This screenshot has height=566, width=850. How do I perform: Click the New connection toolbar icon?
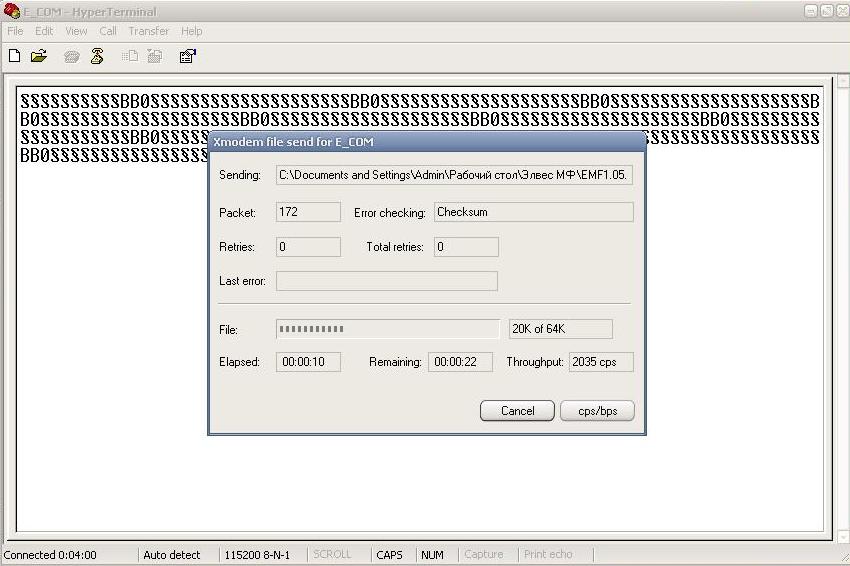15,56
